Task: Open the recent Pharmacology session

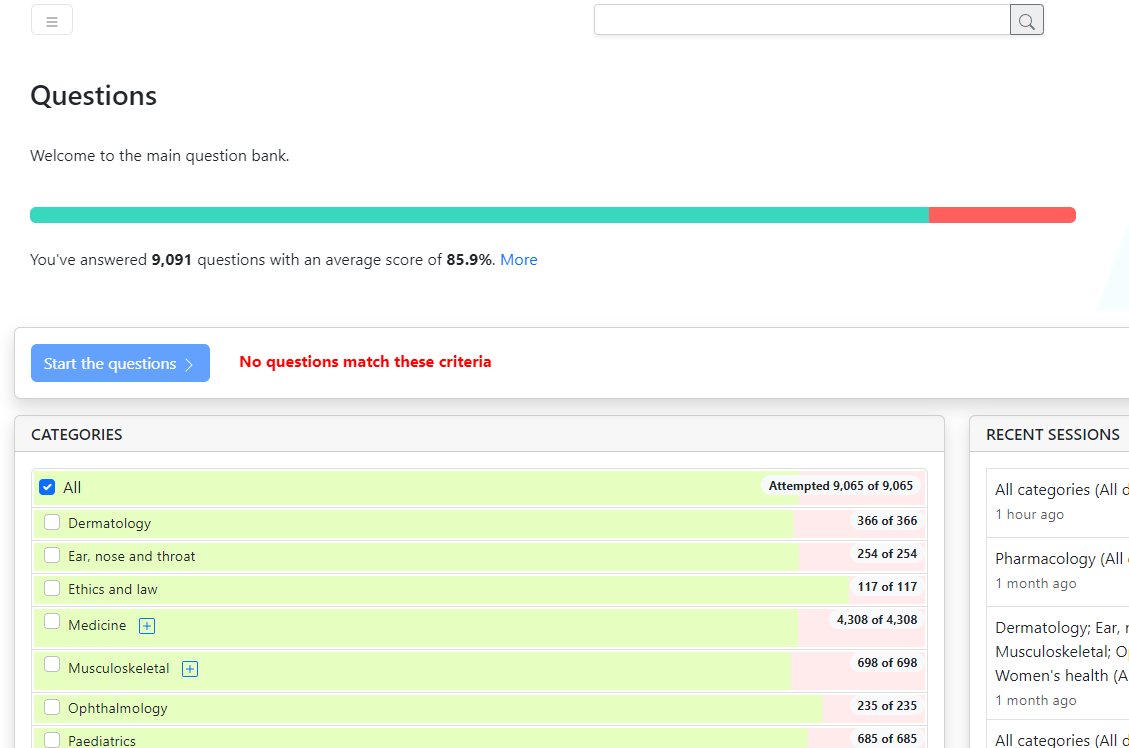Action: 1060,558
